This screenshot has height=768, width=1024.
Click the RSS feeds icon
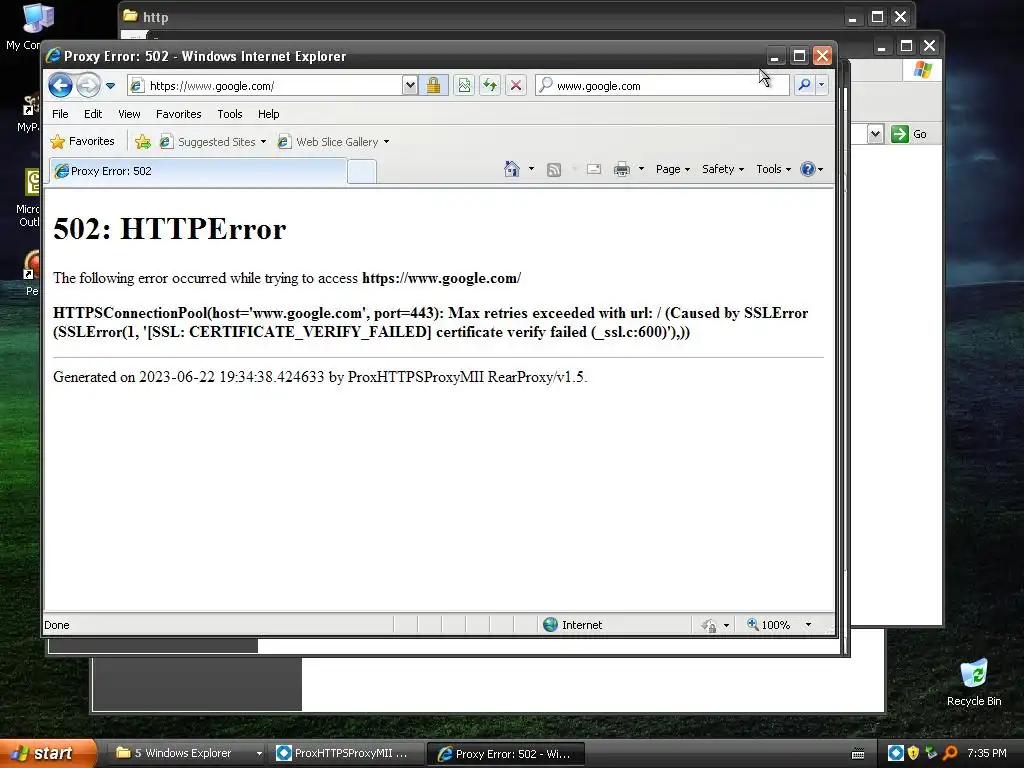554,170
